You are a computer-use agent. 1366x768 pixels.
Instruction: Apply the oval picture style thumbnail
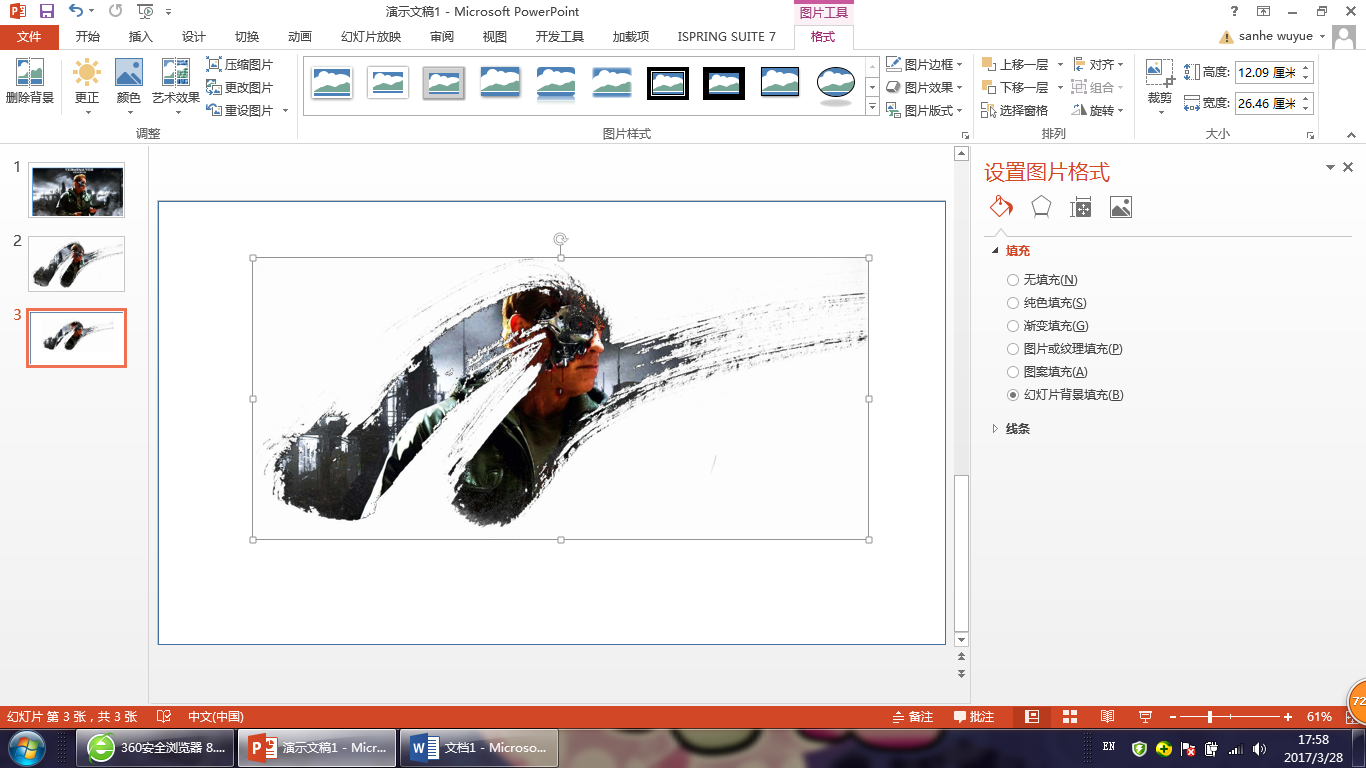pos(835,86)
